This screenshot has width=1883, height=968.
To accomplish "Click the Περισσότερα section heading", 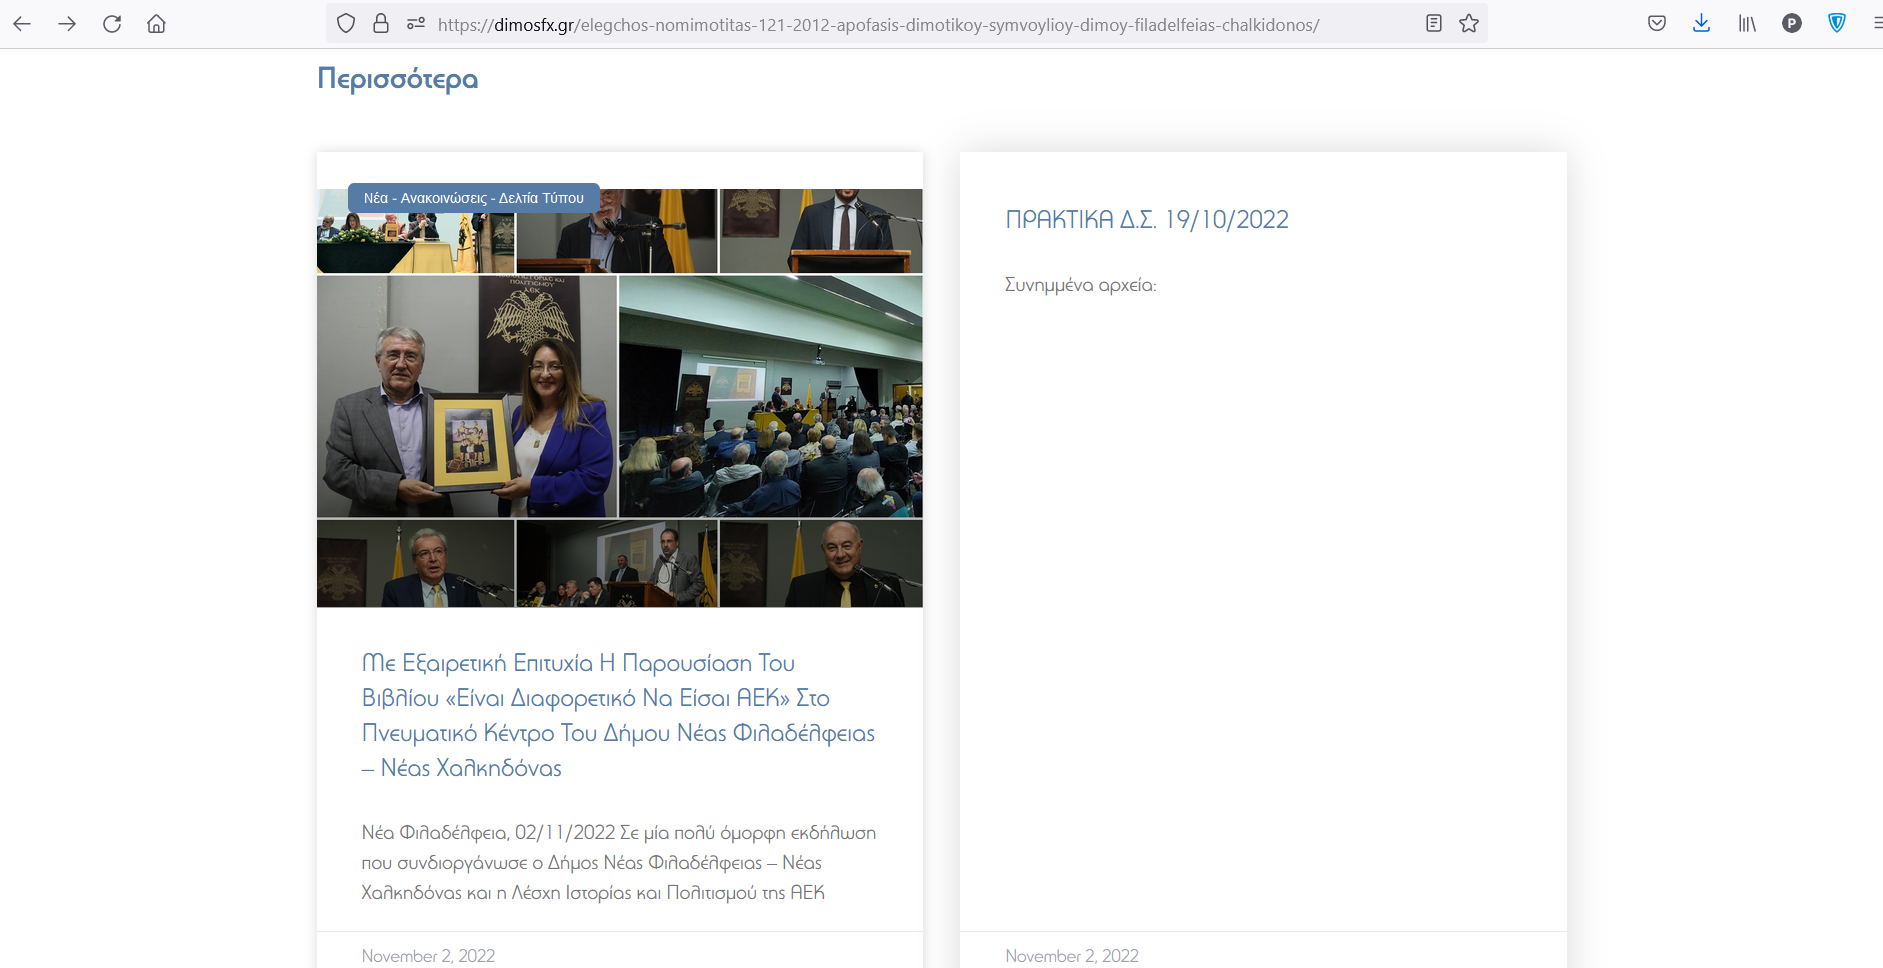I will (x=397, y=79).
